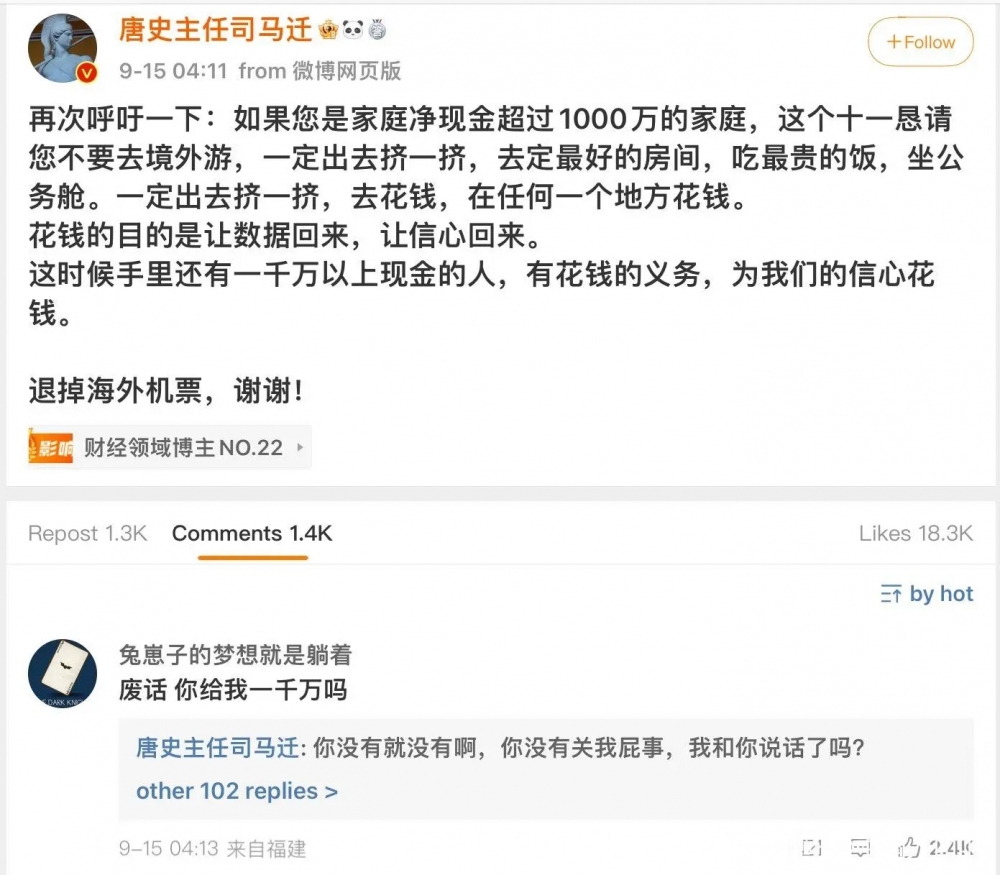Click the orange influence badge icon
The width and height of the screenshot is (1000, 875).
pos(50,448)
